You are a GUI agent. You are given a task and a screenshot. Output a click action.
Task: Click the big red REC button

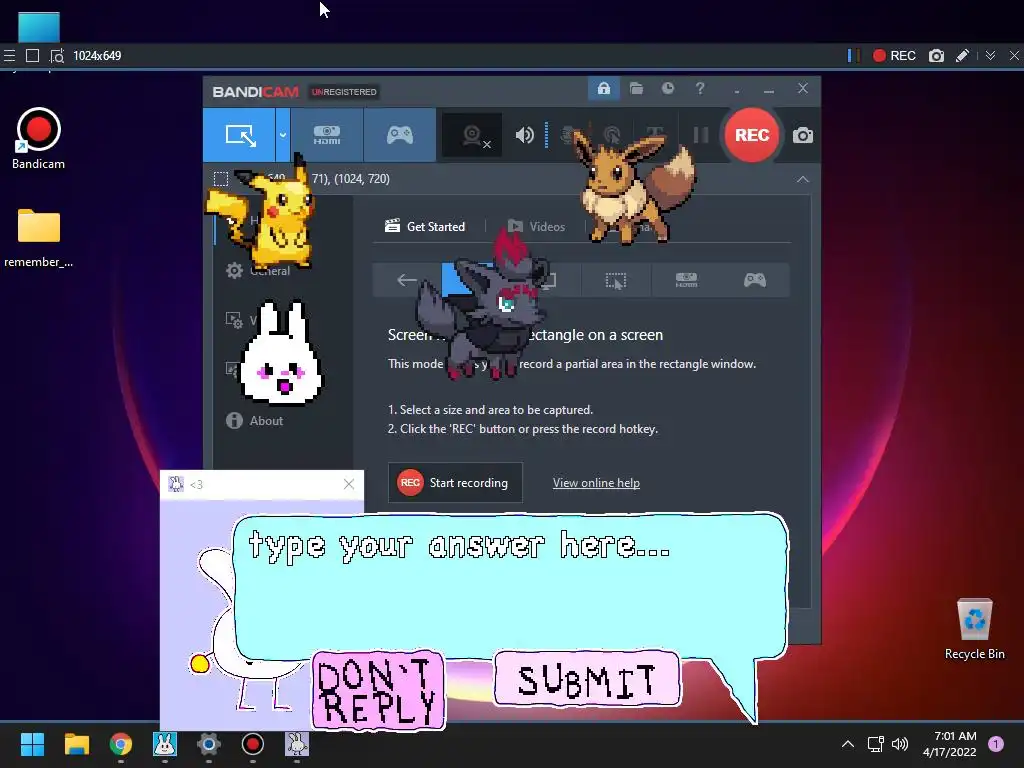click(x=752, y=135)
